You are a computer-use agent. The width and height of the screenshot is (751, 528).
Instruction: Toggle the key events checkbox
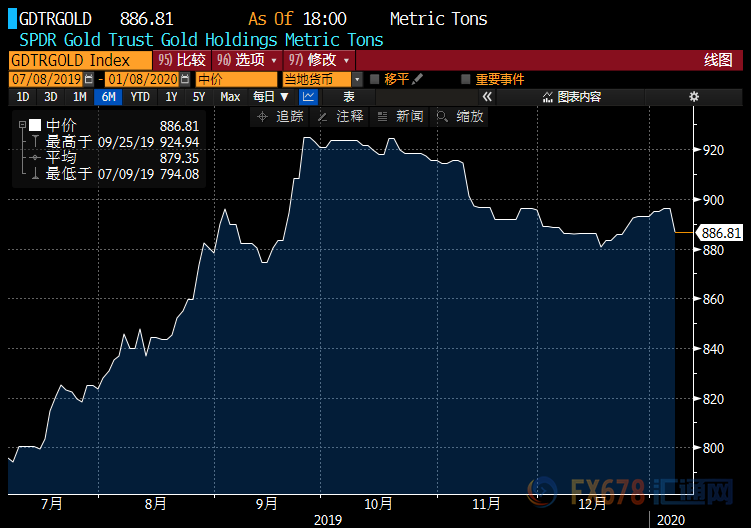click(466, 79)
